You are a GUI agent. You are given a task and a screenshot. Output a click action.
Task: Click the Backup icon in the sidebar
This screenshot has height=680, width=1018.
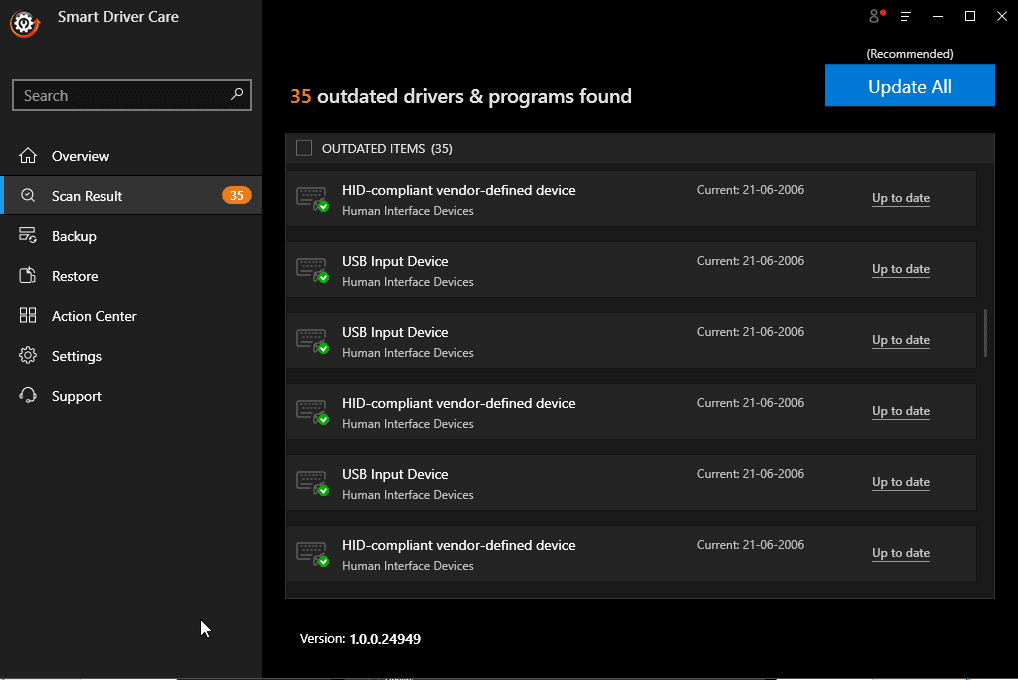point(28,236)
